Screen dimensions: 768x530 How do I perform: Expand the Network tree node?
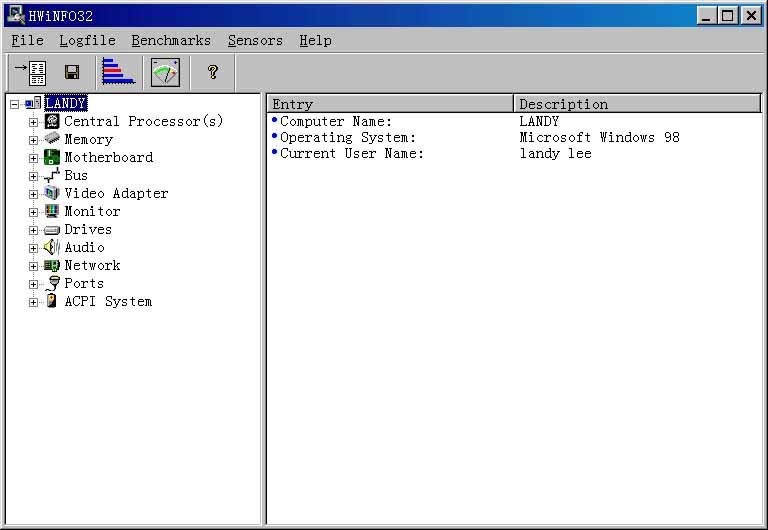pyautogui.click(x=33, y=266)
